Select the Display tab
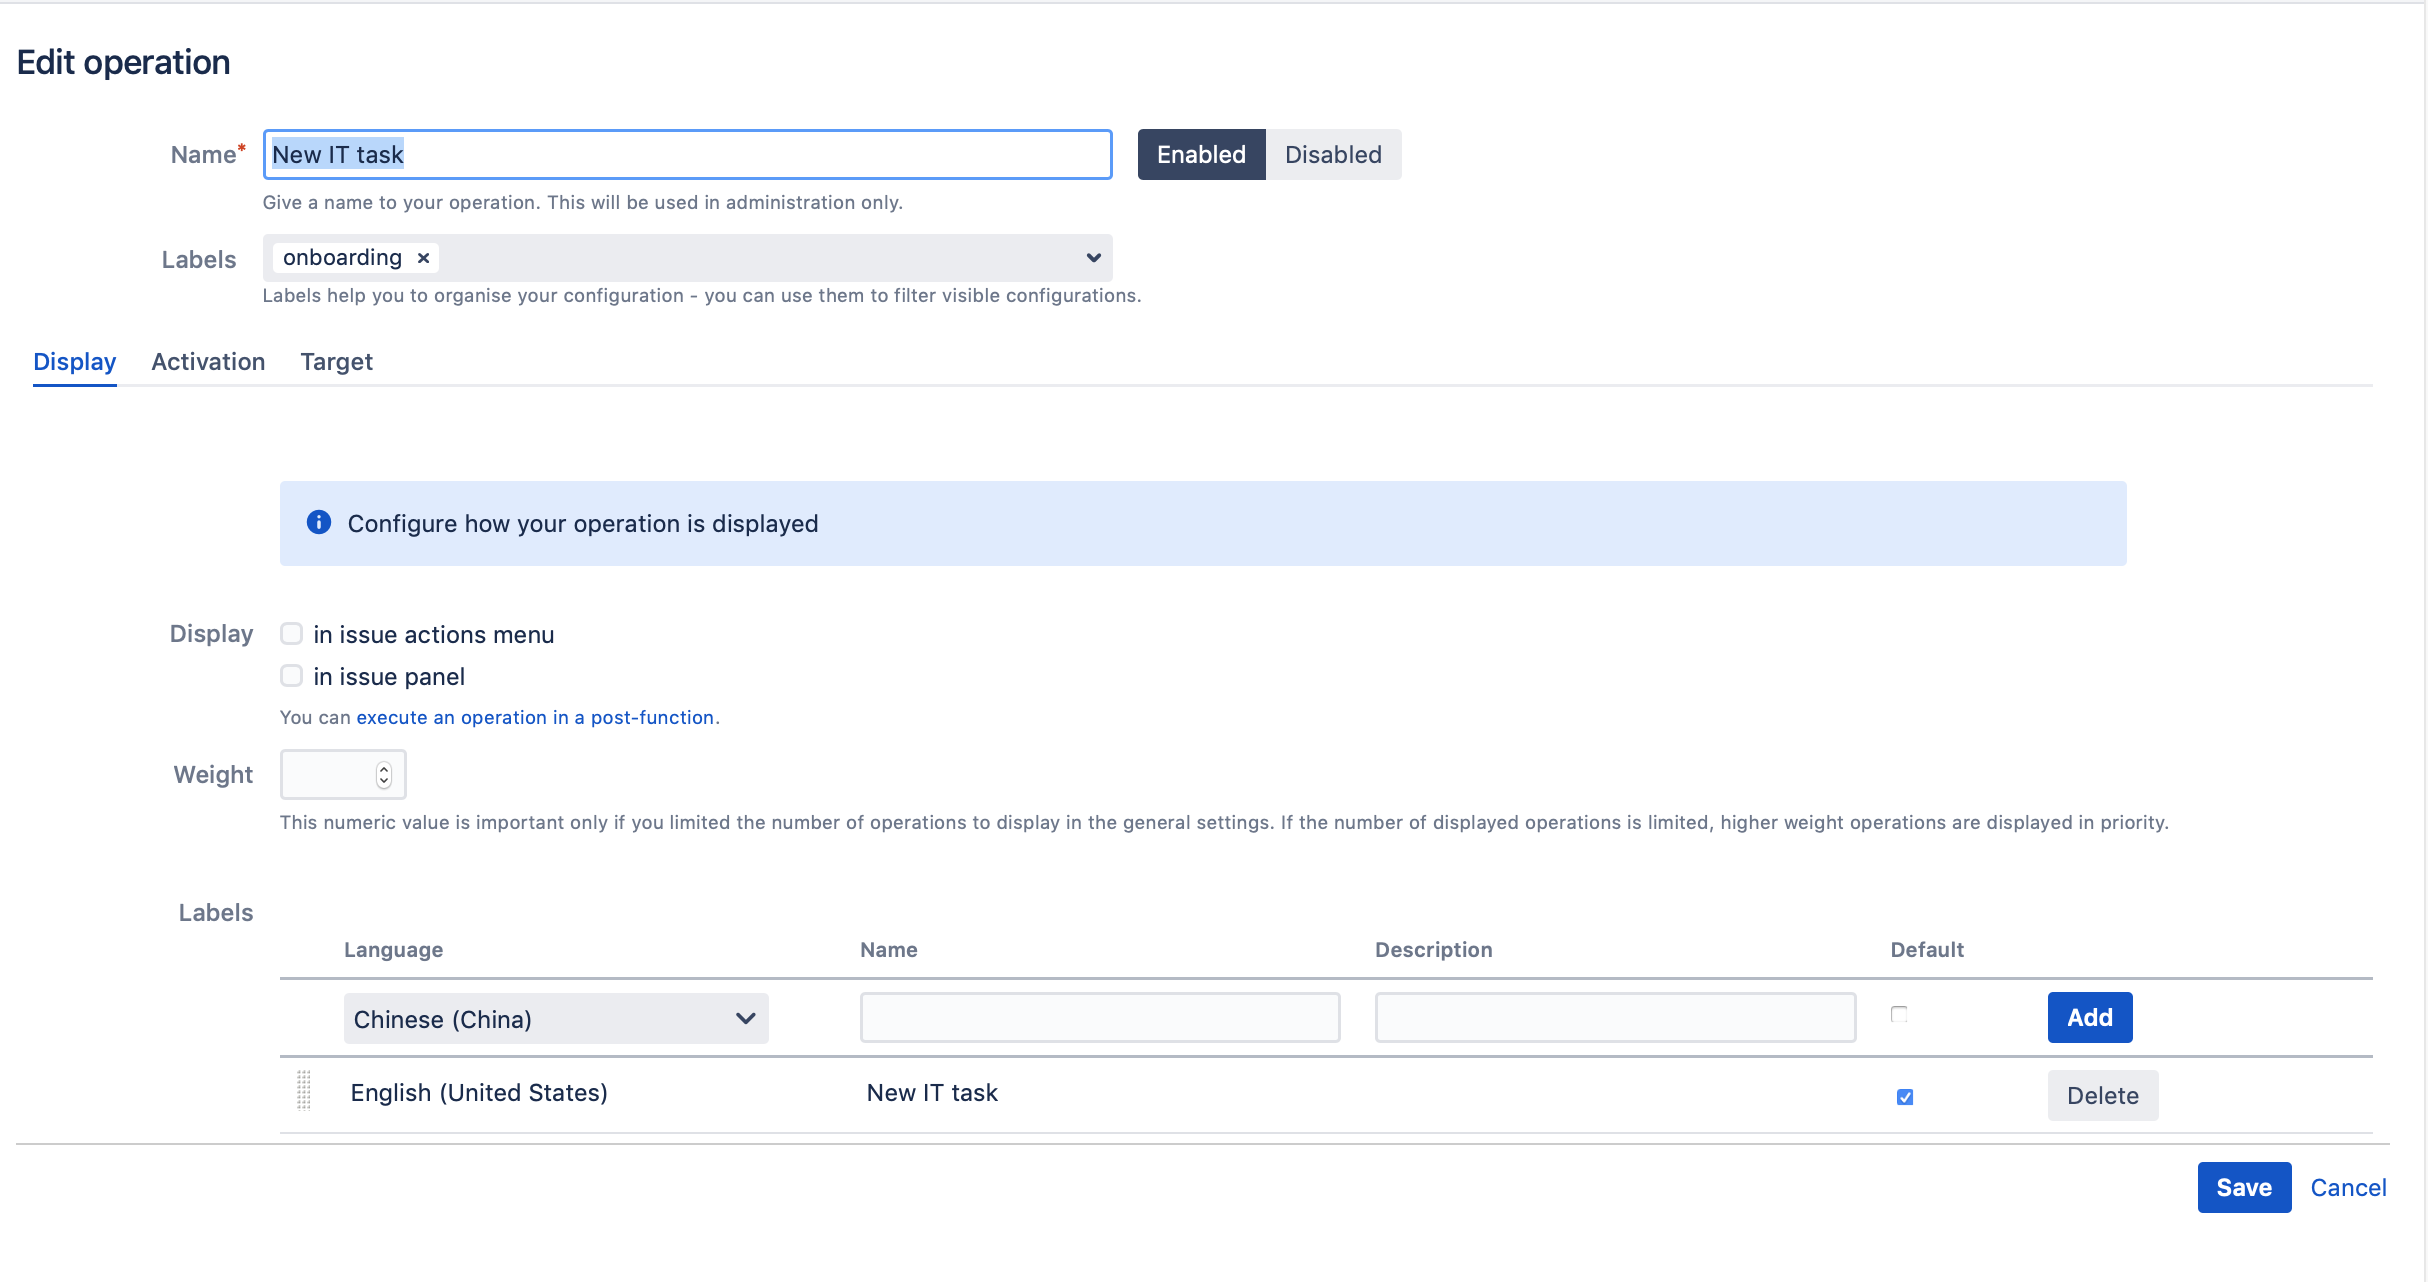2428x1282 pixels. coord(75,361)
